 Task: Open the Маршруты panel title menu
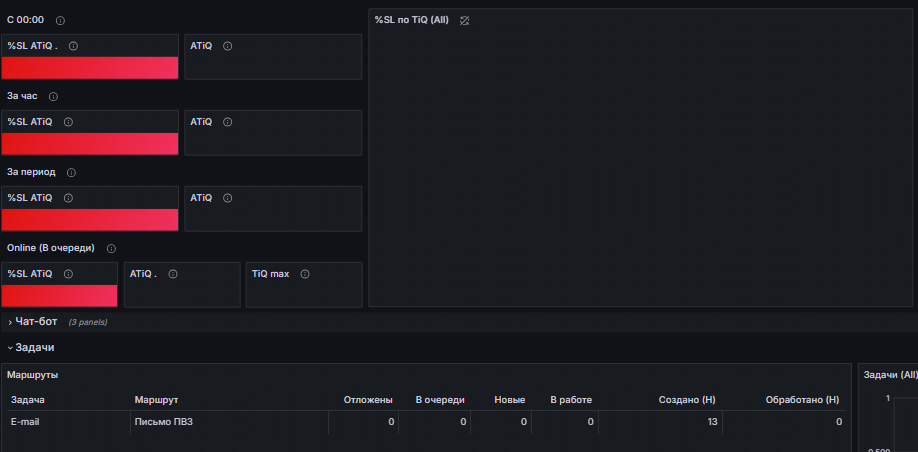pyautogui.click(x=32, y=375)
